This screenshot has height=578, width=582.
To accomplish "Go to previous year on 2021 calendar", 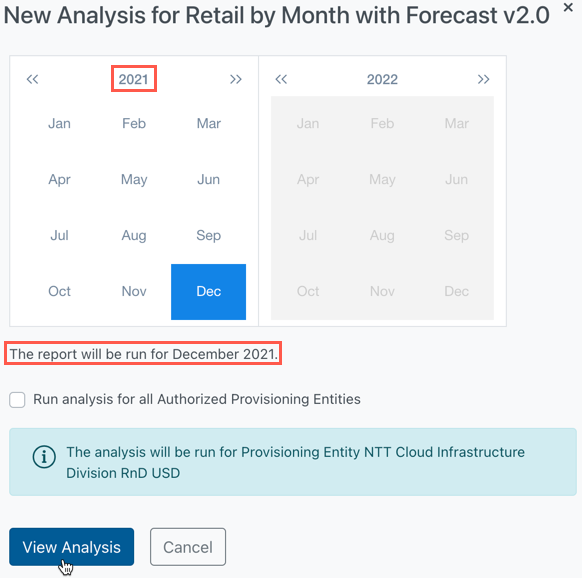I will pyautogui.click(x=32, y=79).
